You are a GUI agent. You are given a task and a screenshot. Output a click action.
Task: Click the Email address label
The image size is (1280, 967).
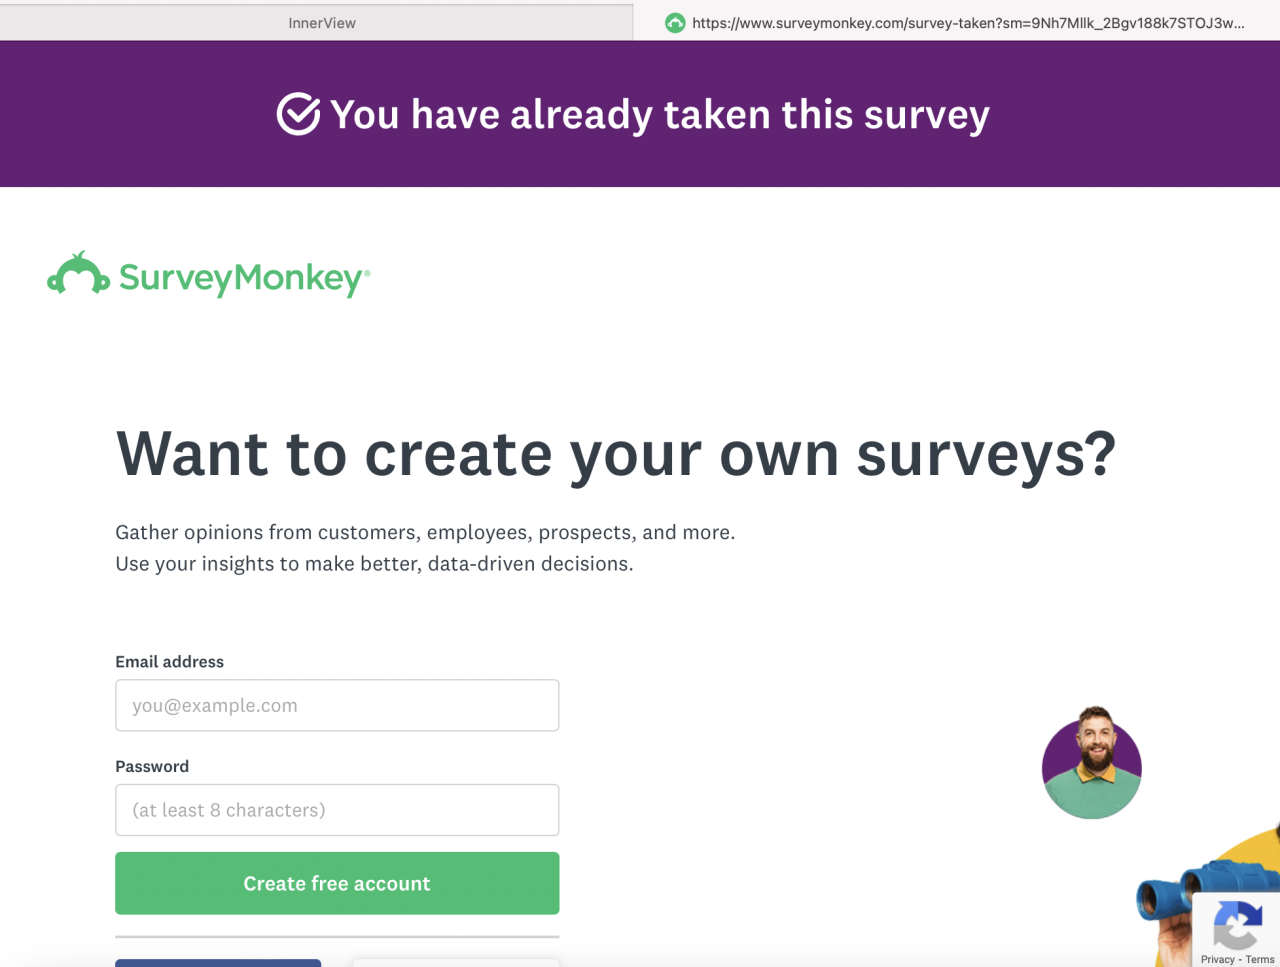(x=169, y=662)
